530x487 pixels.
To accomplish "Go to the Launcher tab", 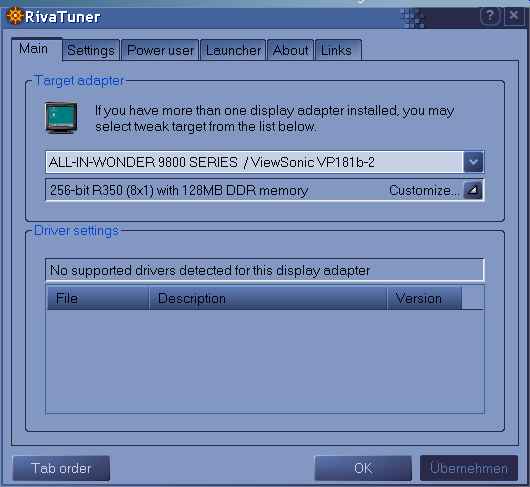I will [233, 50].
